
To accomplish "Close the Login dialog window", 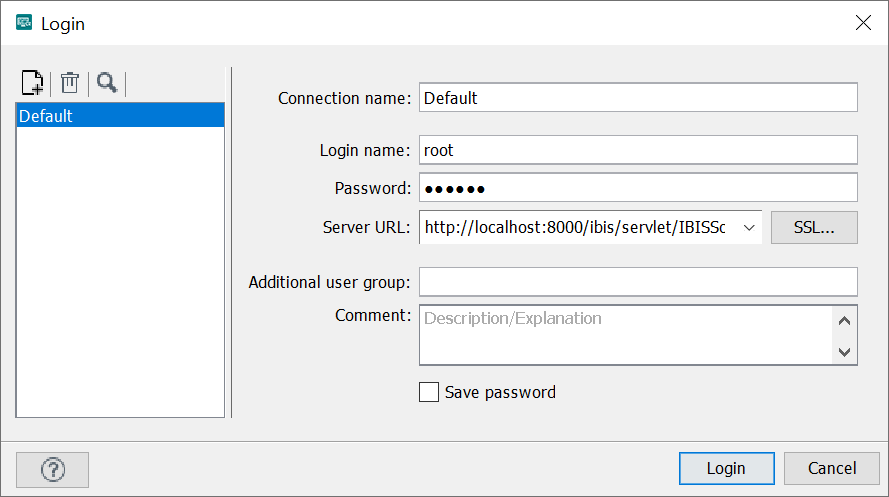I will click(x=862, y=23).
